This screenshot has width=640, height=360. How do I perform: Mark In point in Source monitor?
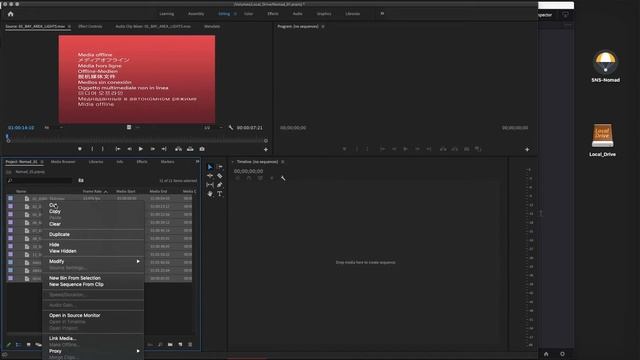92,149
